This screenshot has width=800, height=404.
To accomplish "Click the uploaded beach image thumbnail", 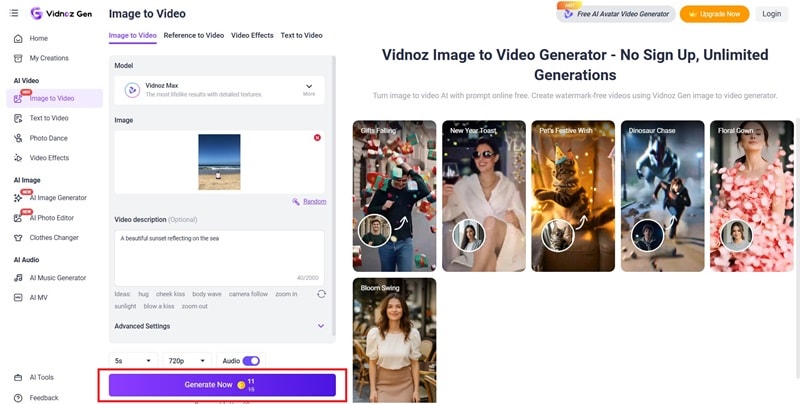I will click(219, 162).
